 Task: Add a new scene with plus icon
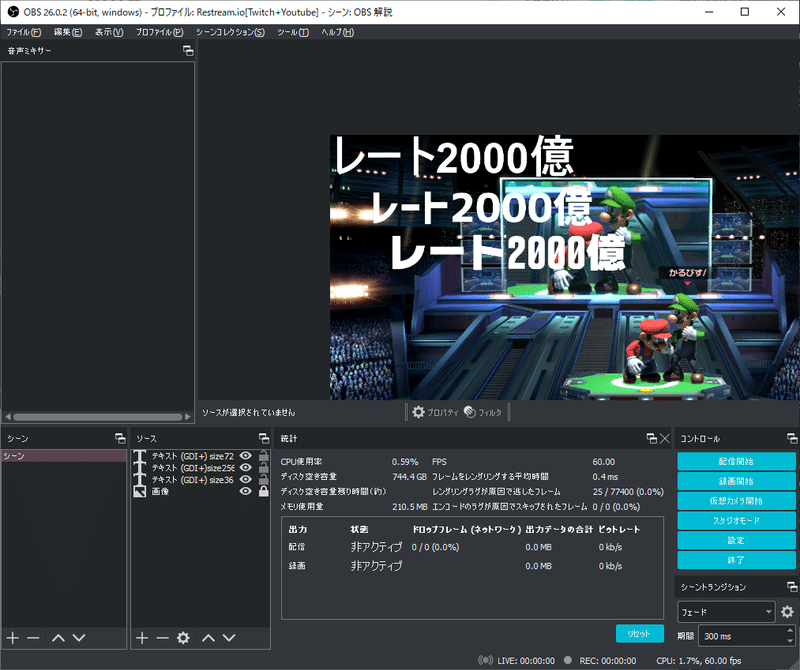[13, 638]
